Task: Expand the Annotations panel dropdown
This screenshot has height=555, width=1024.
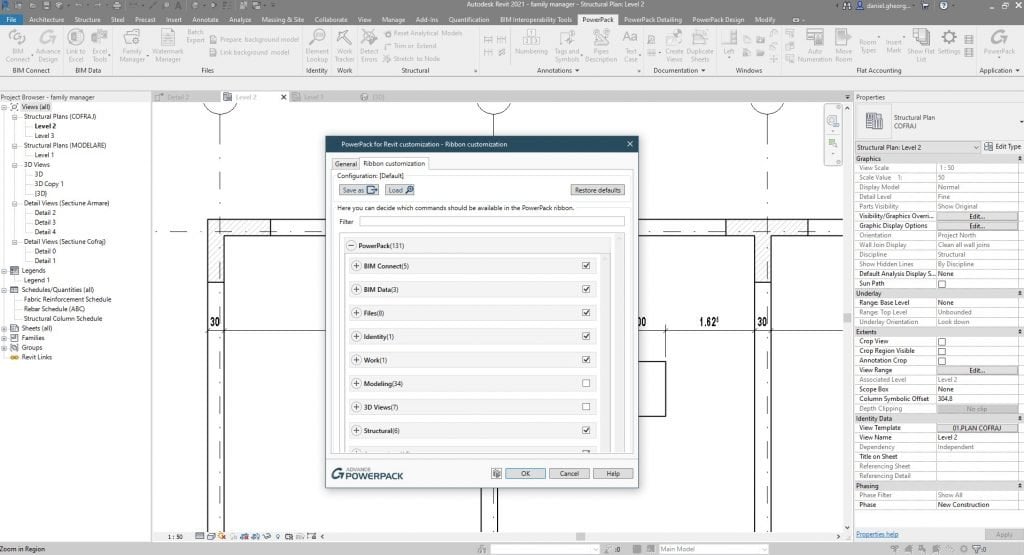Action: tap(558, 71)
